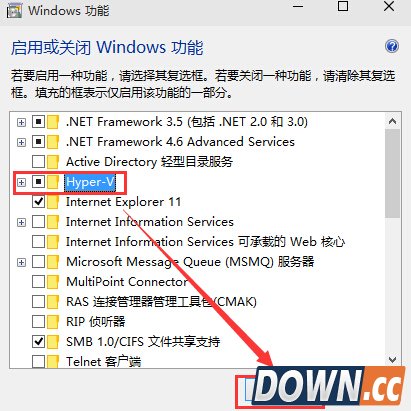Click the Active Directory folder icon

53,162
